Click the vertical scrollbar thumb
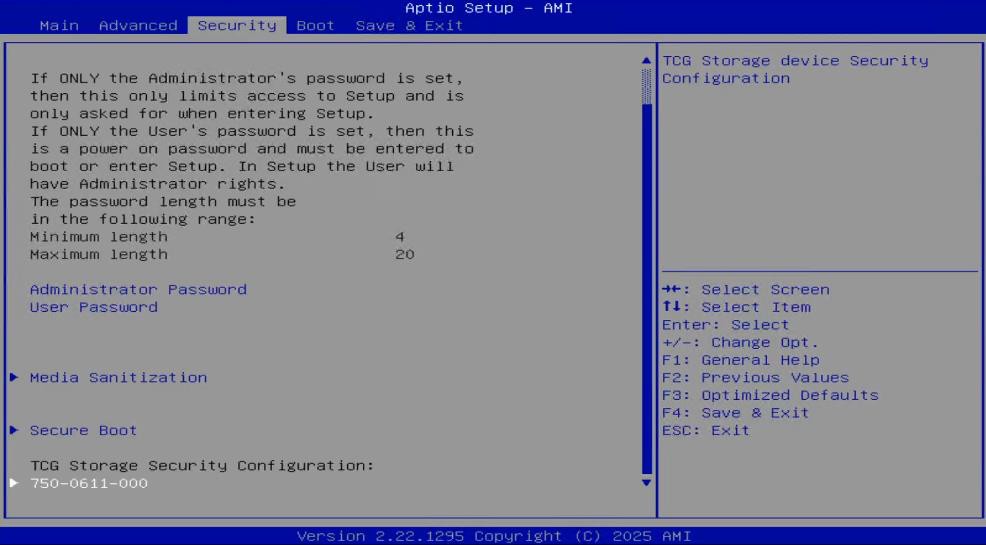This screenshot has height=545, width=986. coord(646,86)
